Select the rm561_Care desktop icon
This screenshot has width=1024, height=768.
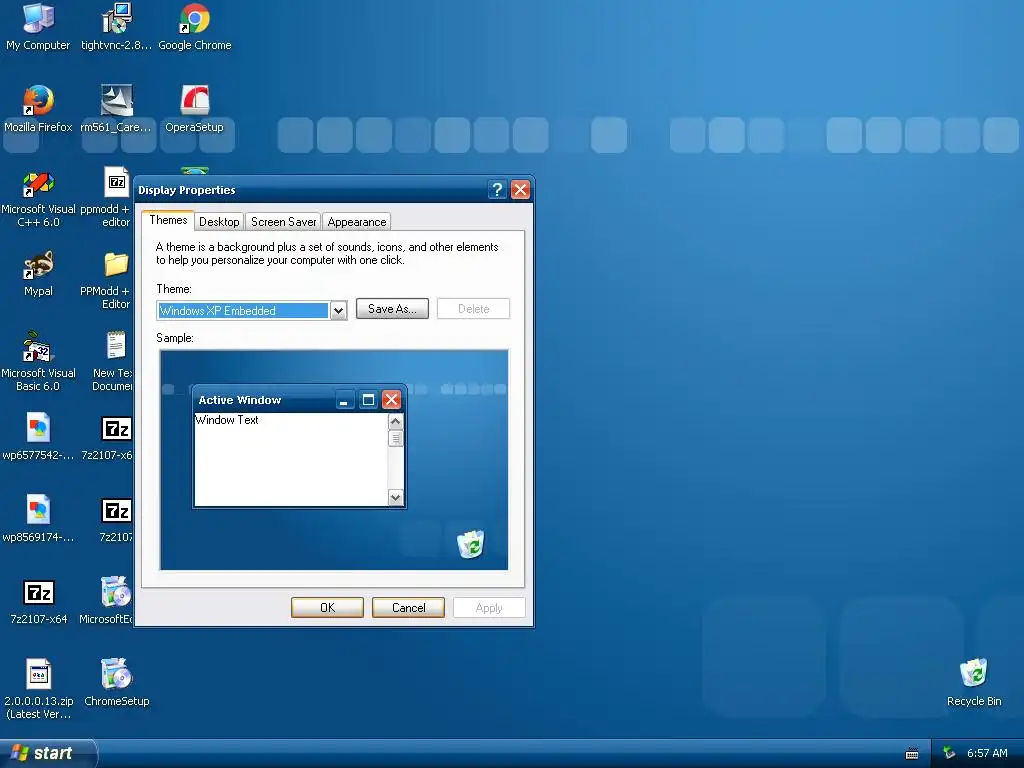click(116, 108)
